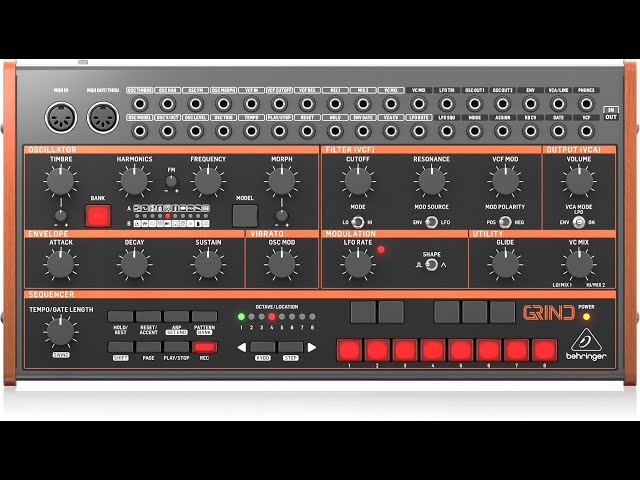Tap the KYBD button
Screen dimensions: 640x480
[x=263, y=347]
